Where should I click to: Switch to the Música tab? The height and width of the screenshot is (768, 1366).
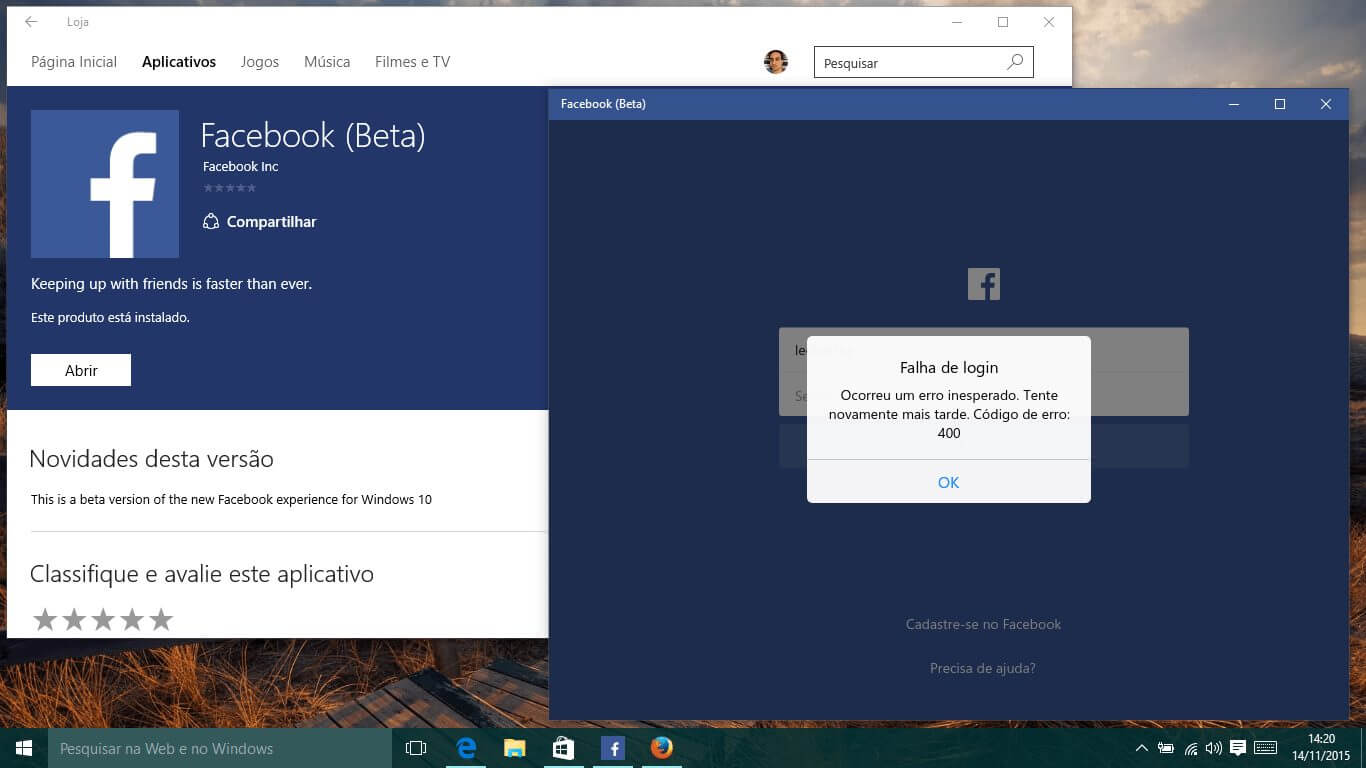[x=327, y=62]
